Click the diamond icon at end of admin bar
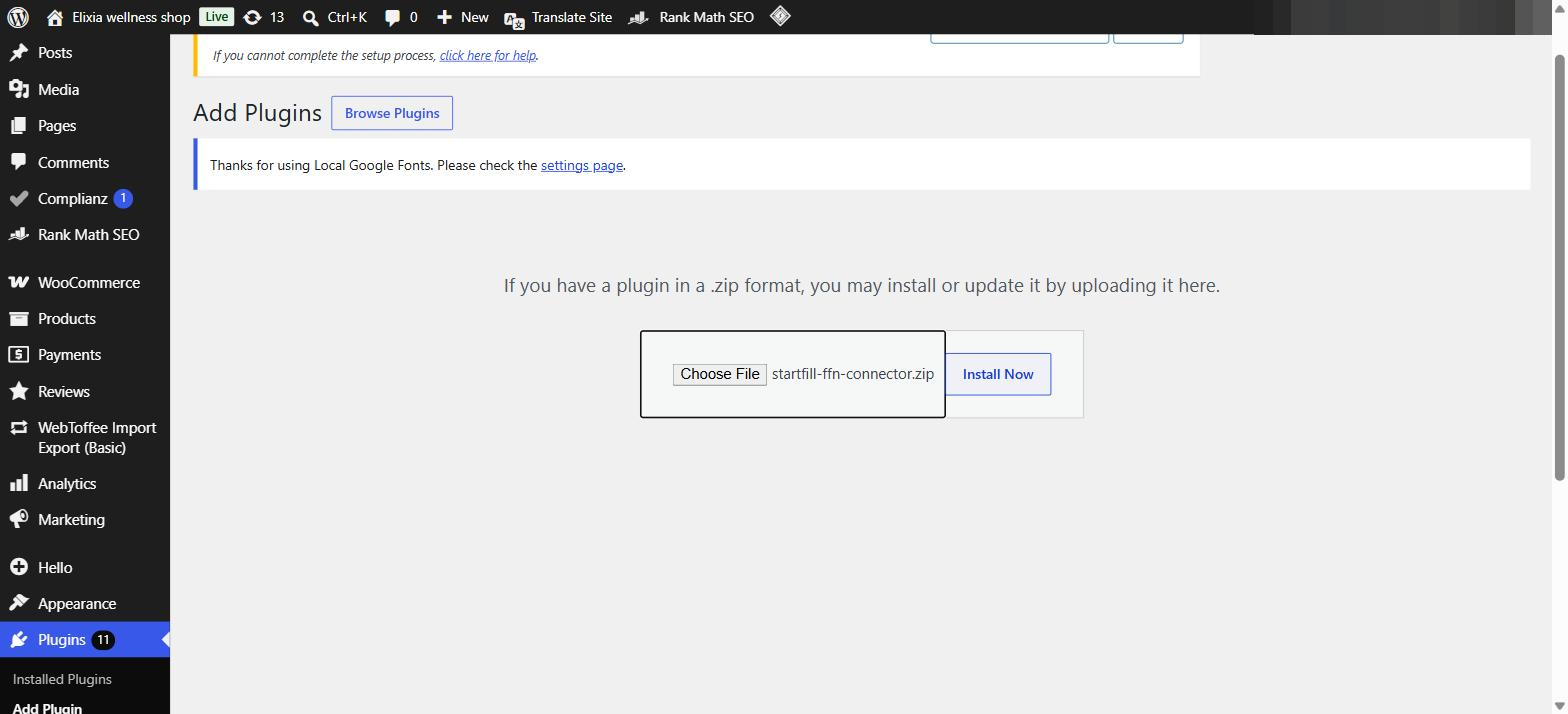This screenshot has width=1568, height=714. [780, 16]
